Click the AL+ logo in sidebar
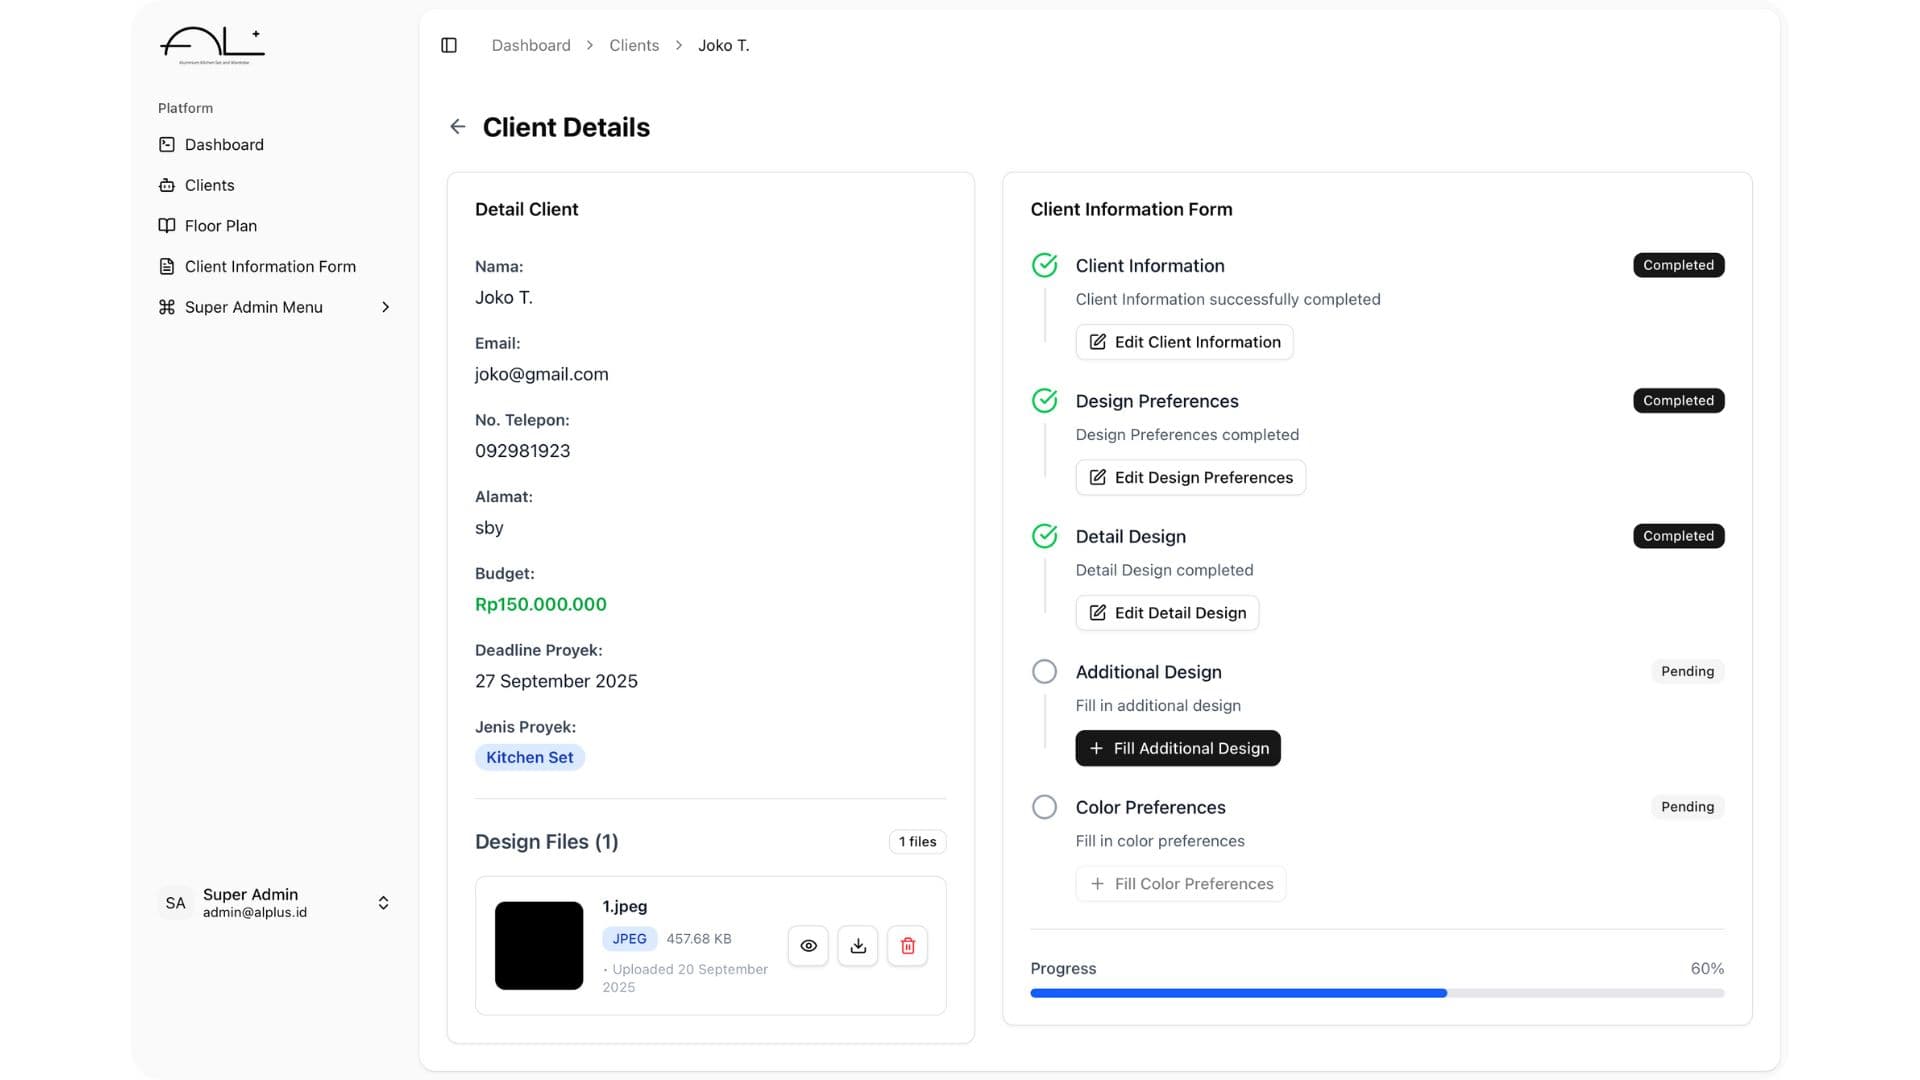The height and width of the screenshot is (1080, 1920). pyautogui.click(x=213, y=46)
